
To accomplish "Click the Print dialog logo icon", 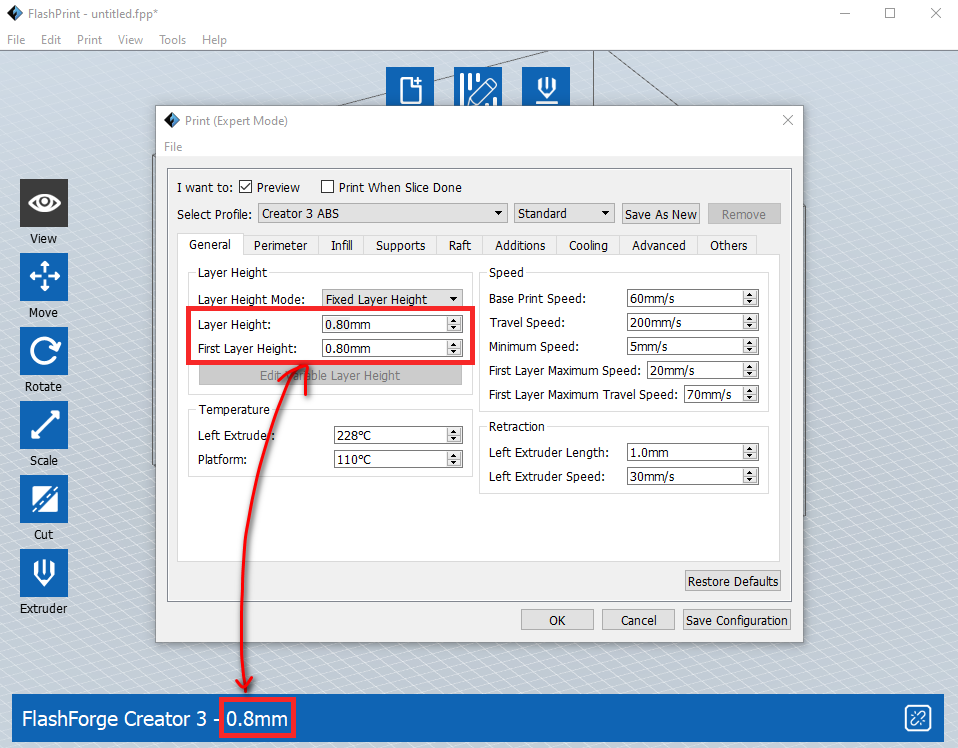I will click(172, 120).
